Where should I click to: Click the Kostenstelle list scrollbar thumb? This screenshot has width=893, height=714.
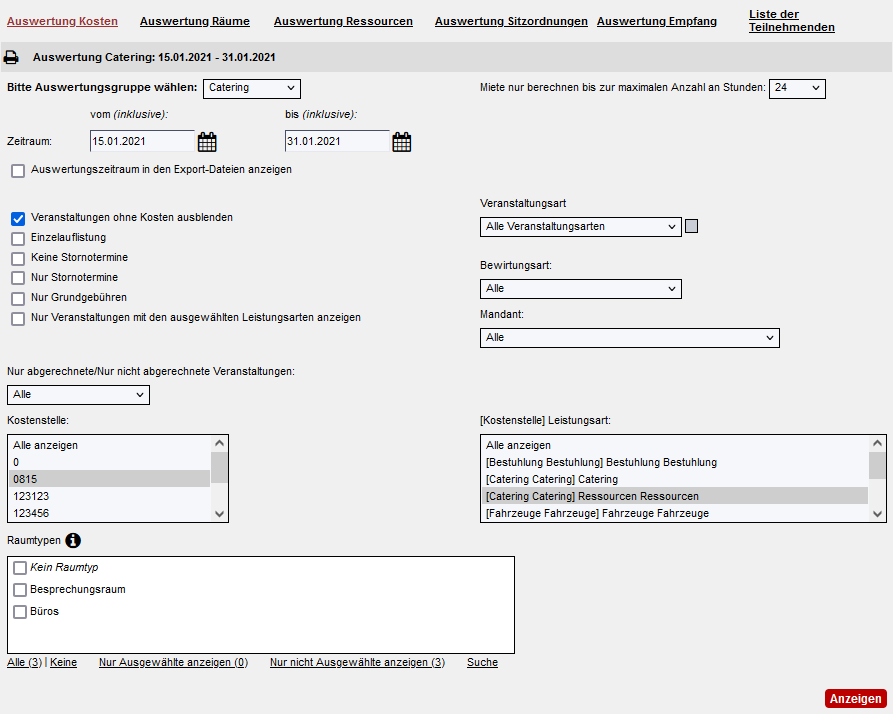(219, 467)
